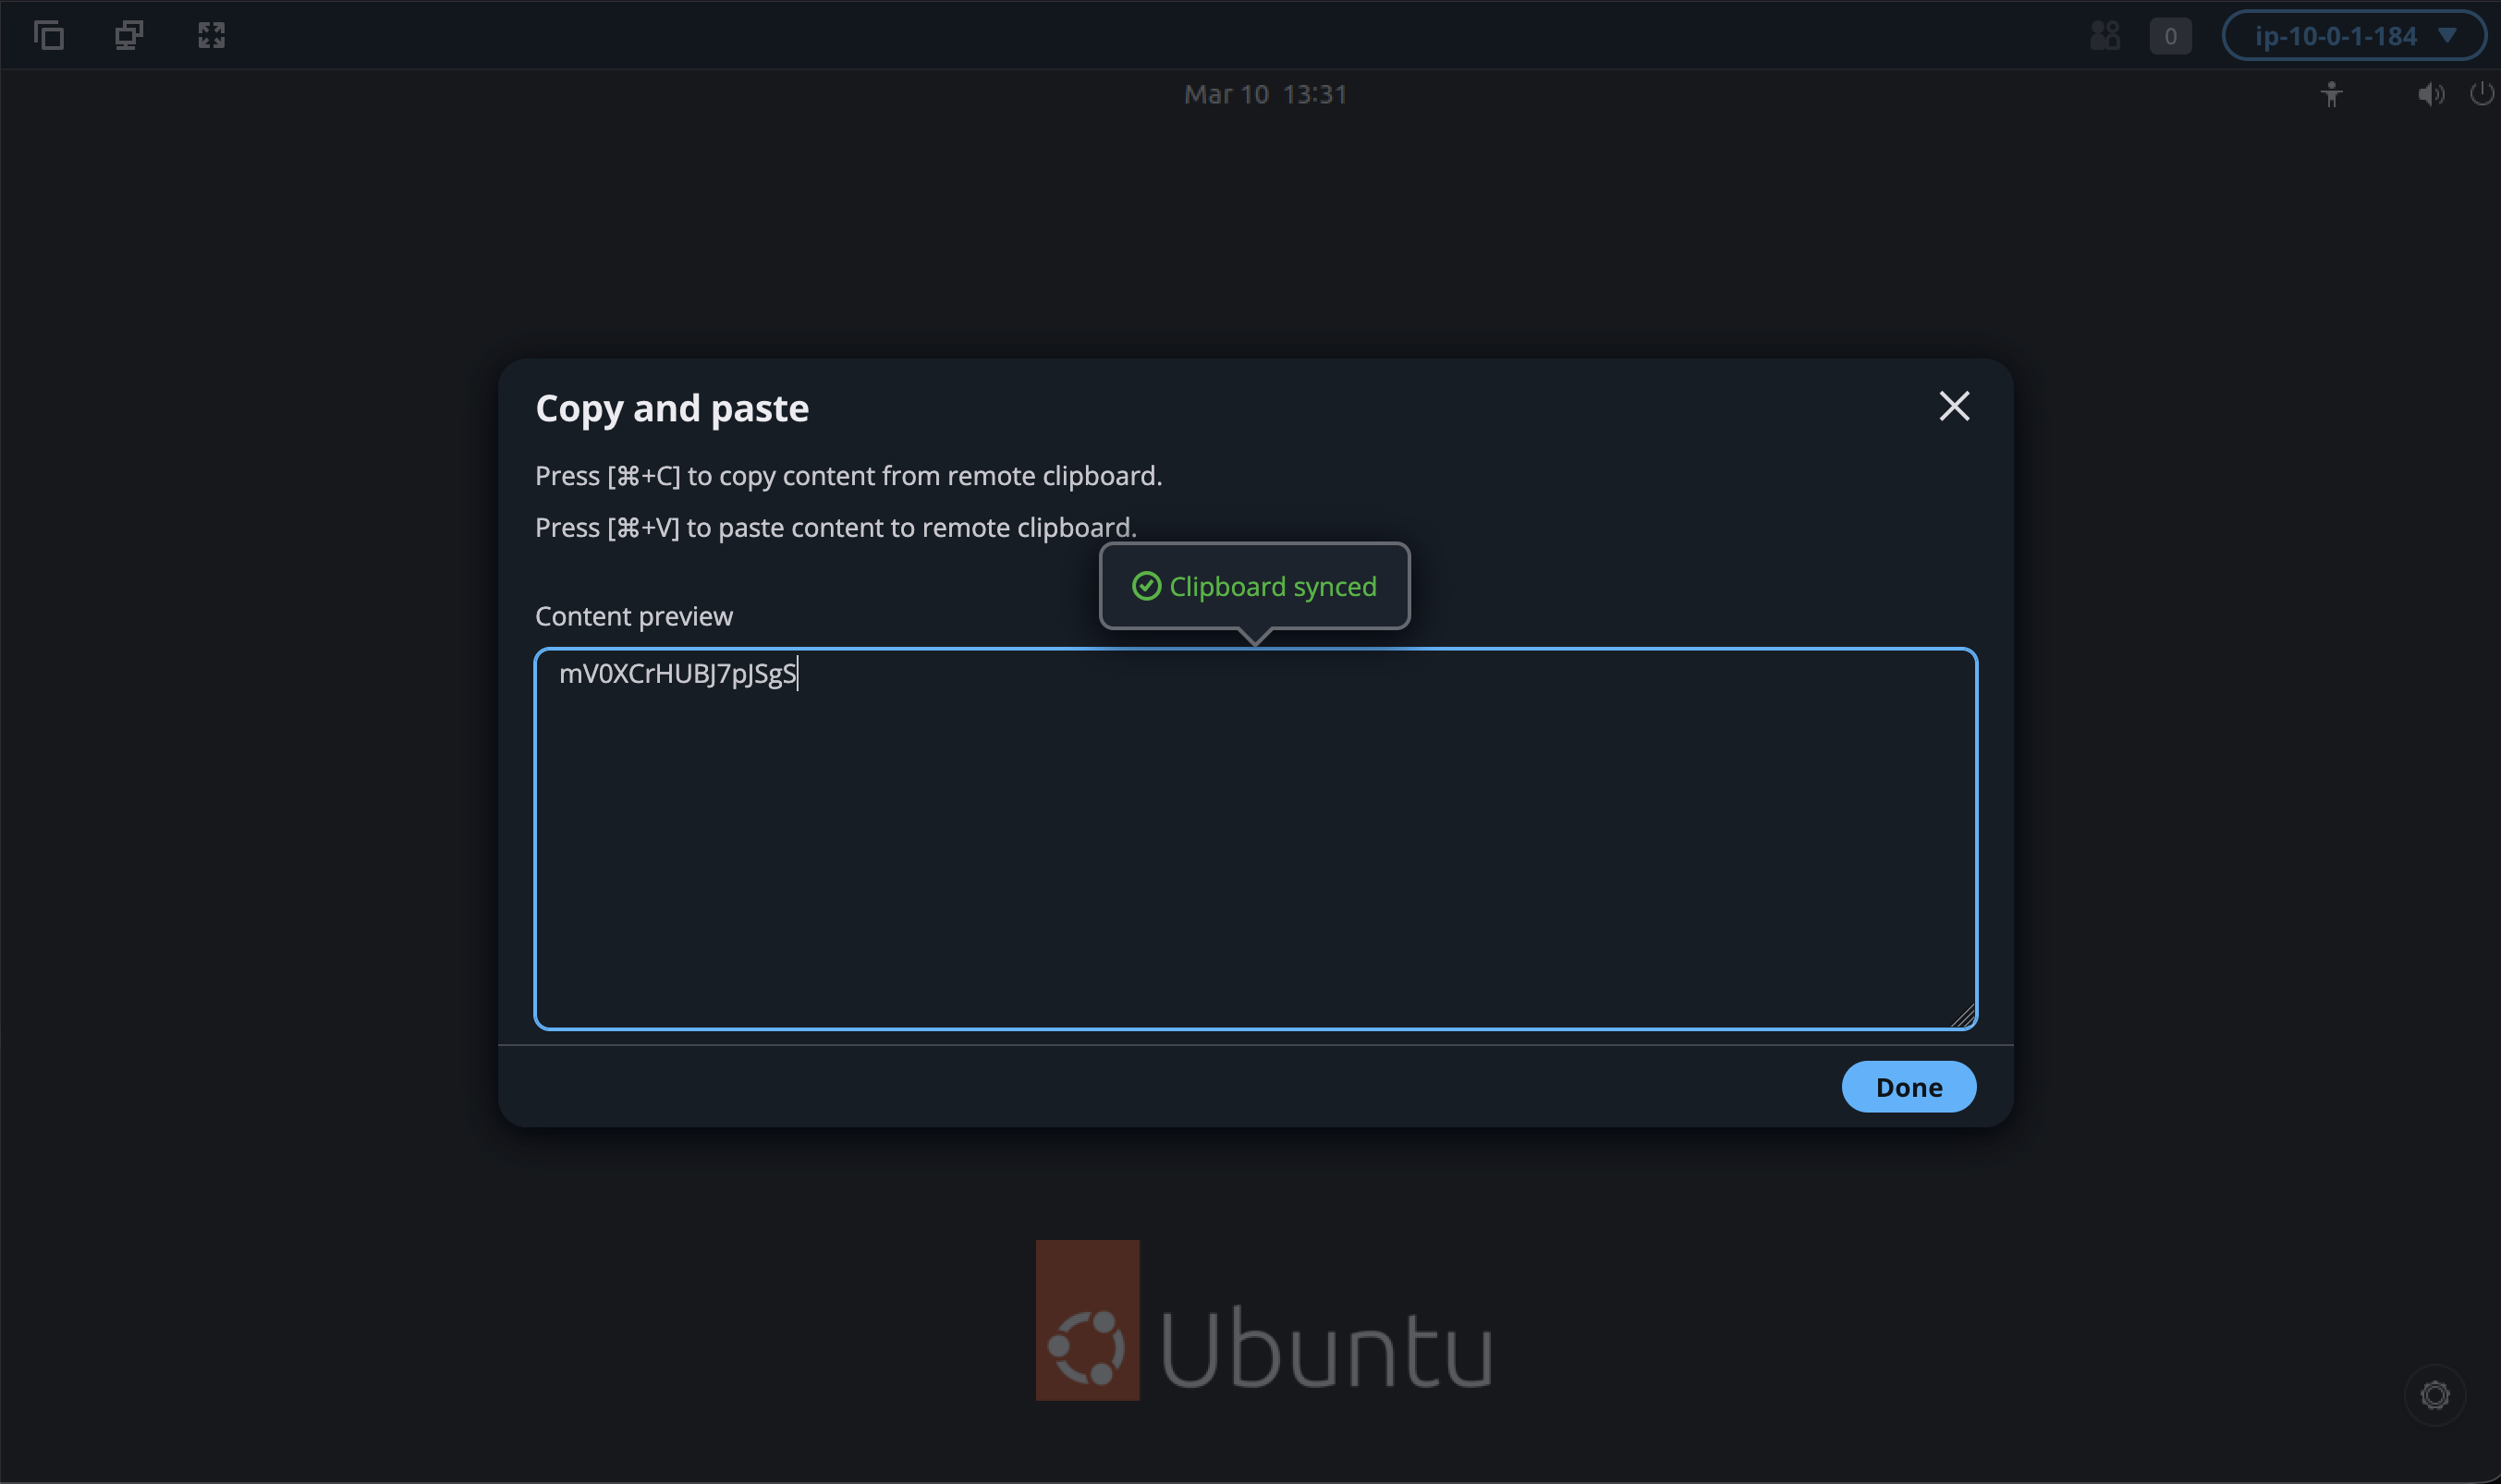
Task: Click the multi-monitor display icon
Action: pyautogui.click(x=129, y=36)
